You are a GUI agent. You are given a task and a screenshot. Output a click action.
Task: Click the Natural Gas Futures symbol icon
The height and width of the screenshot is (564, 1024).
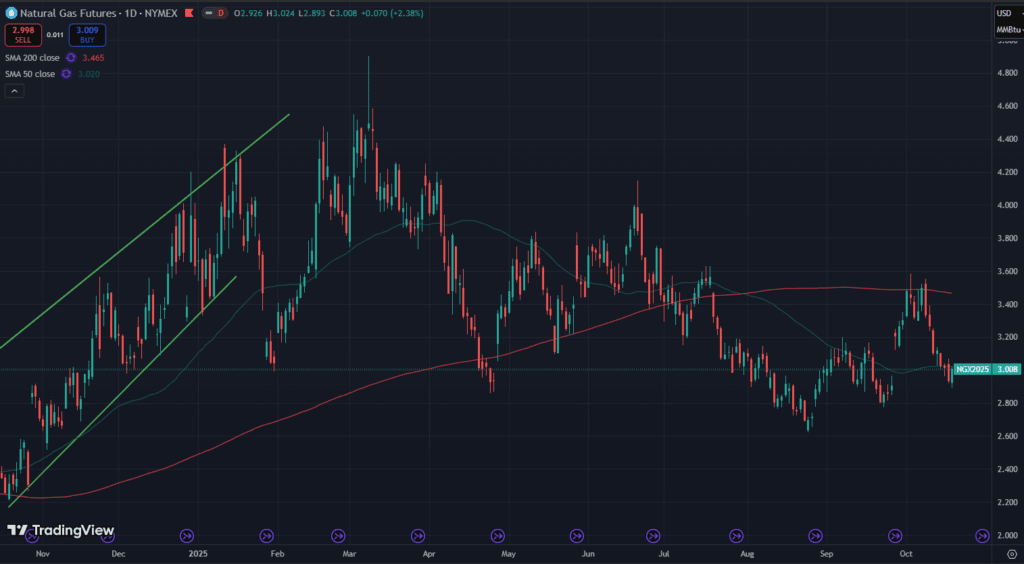point(11,13)
